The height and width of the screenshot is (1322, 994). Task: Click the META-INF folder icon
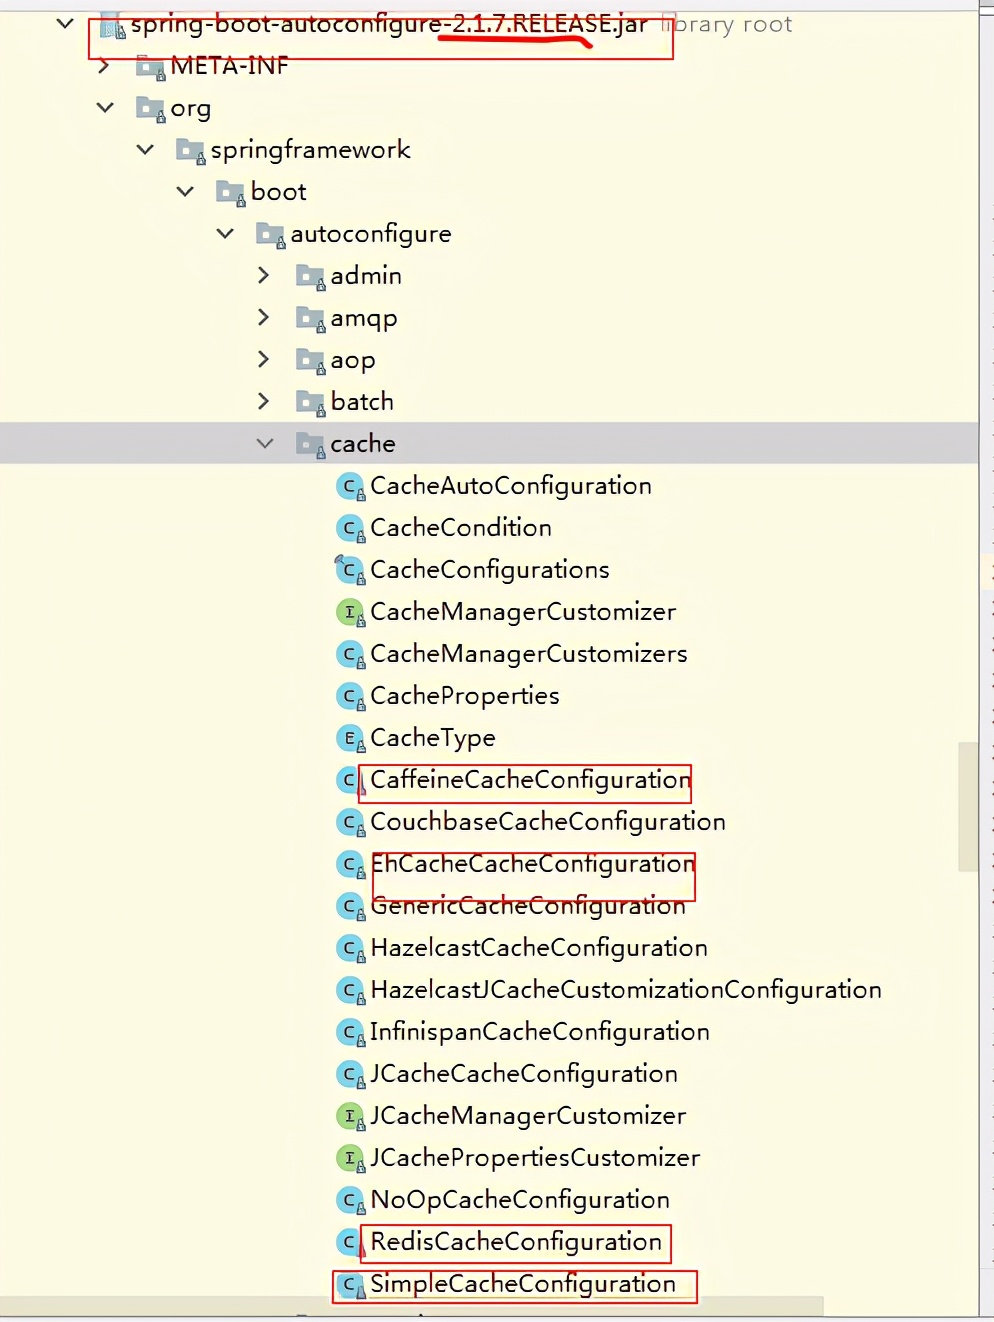coord(151,68)
